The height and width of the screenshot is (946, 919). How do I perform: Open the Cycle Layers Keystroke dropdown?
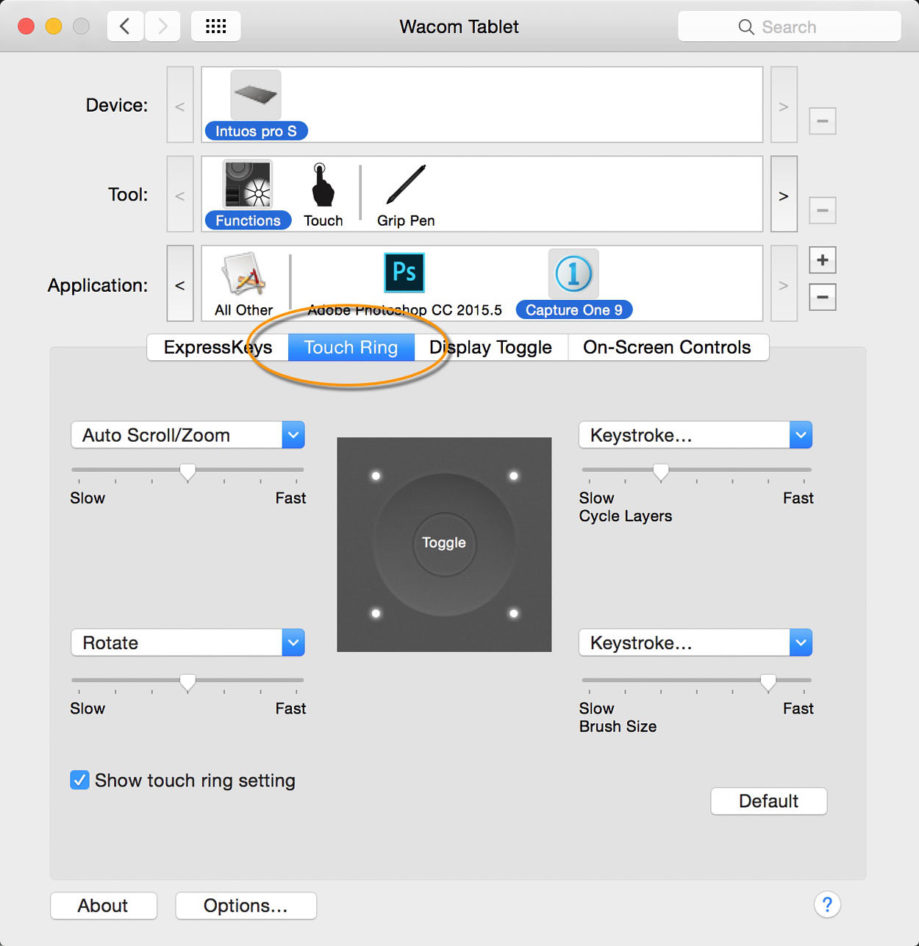click(695, 435)
